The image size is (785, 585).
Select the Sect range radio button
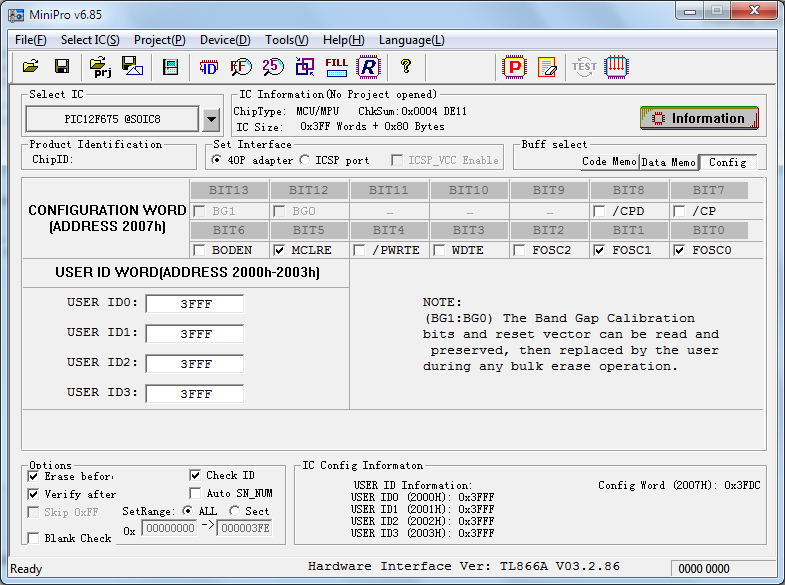click(234, 510)
